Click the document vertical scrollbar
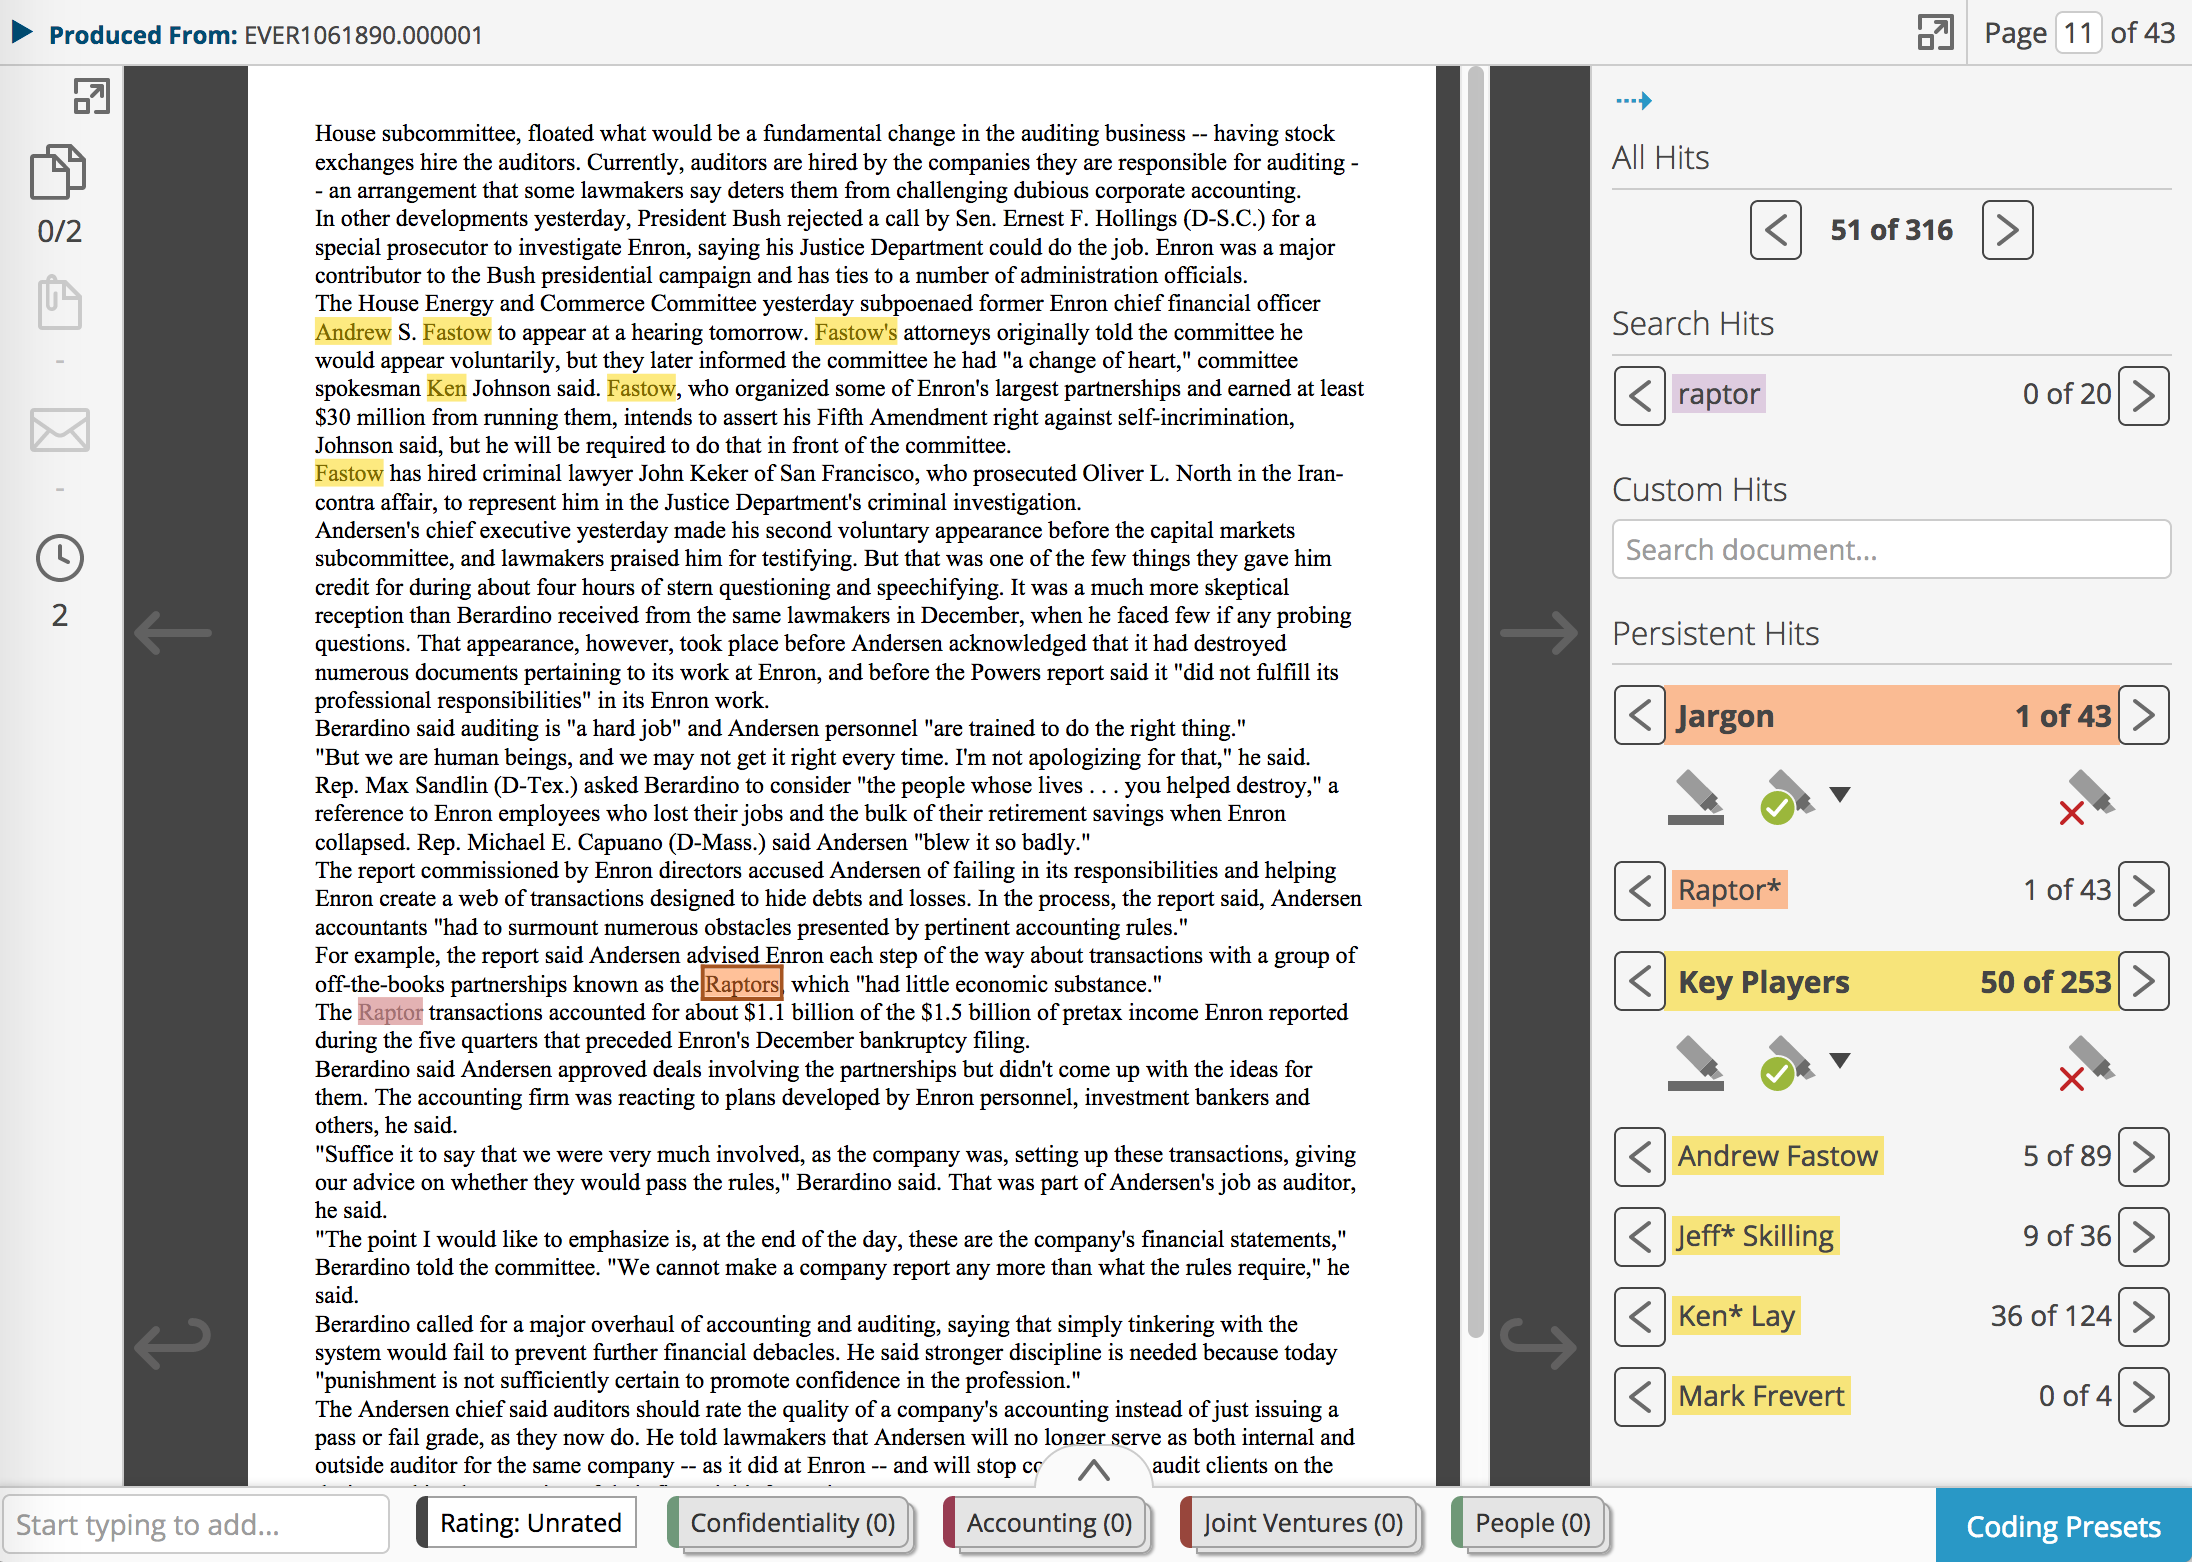The width and height of the screenshot is (2192, 1562). click(x=1475, y=700)
